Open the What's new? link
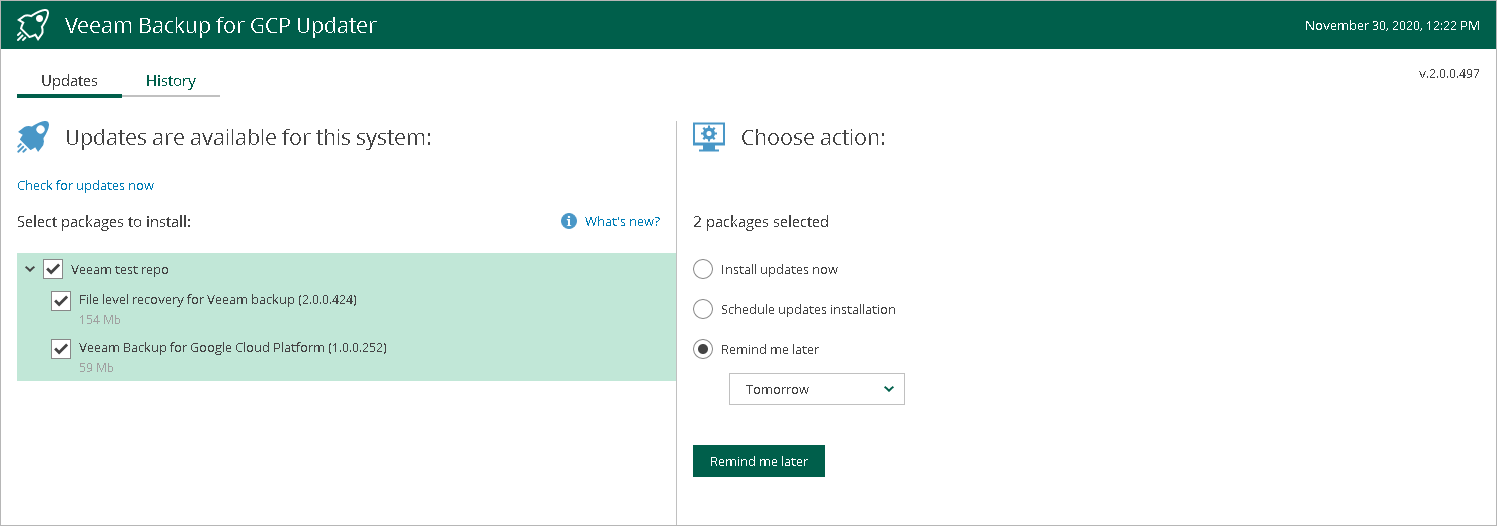 tap(622, 221)
